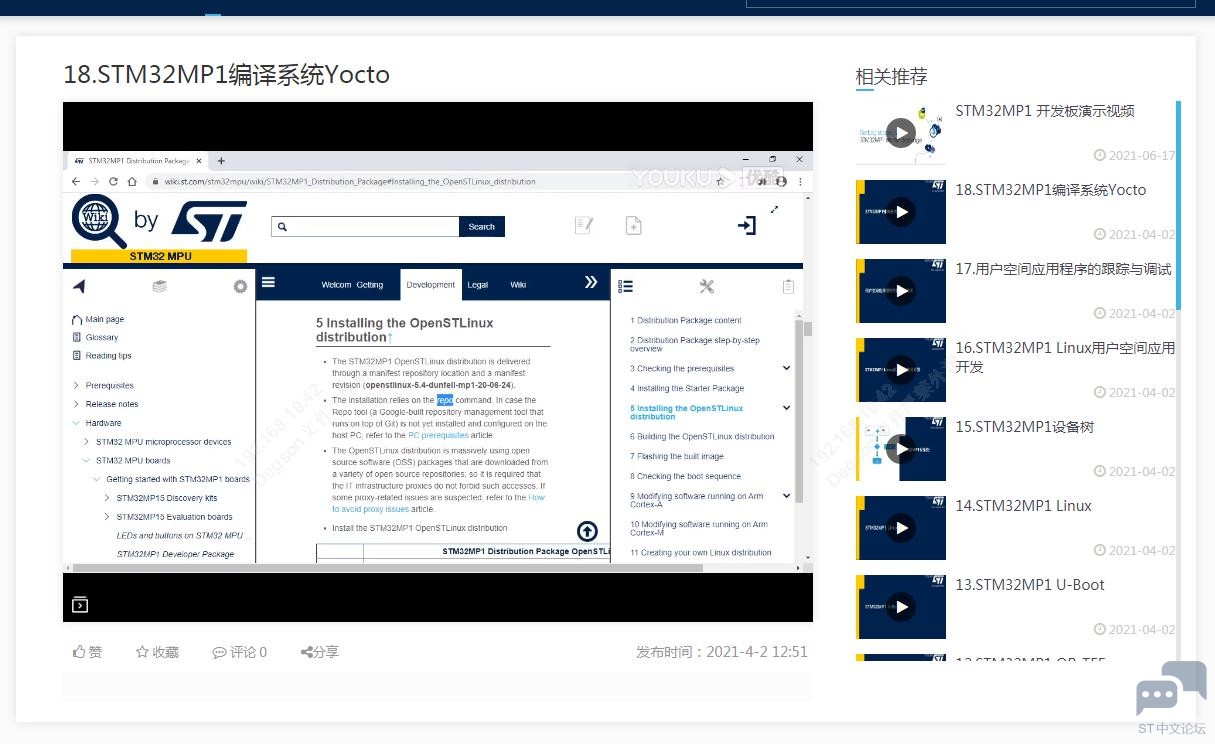1215x744 pixels.
Task: Play the STM32MP1 开发板演示视频 thumbnail
Action: (901, 132)
